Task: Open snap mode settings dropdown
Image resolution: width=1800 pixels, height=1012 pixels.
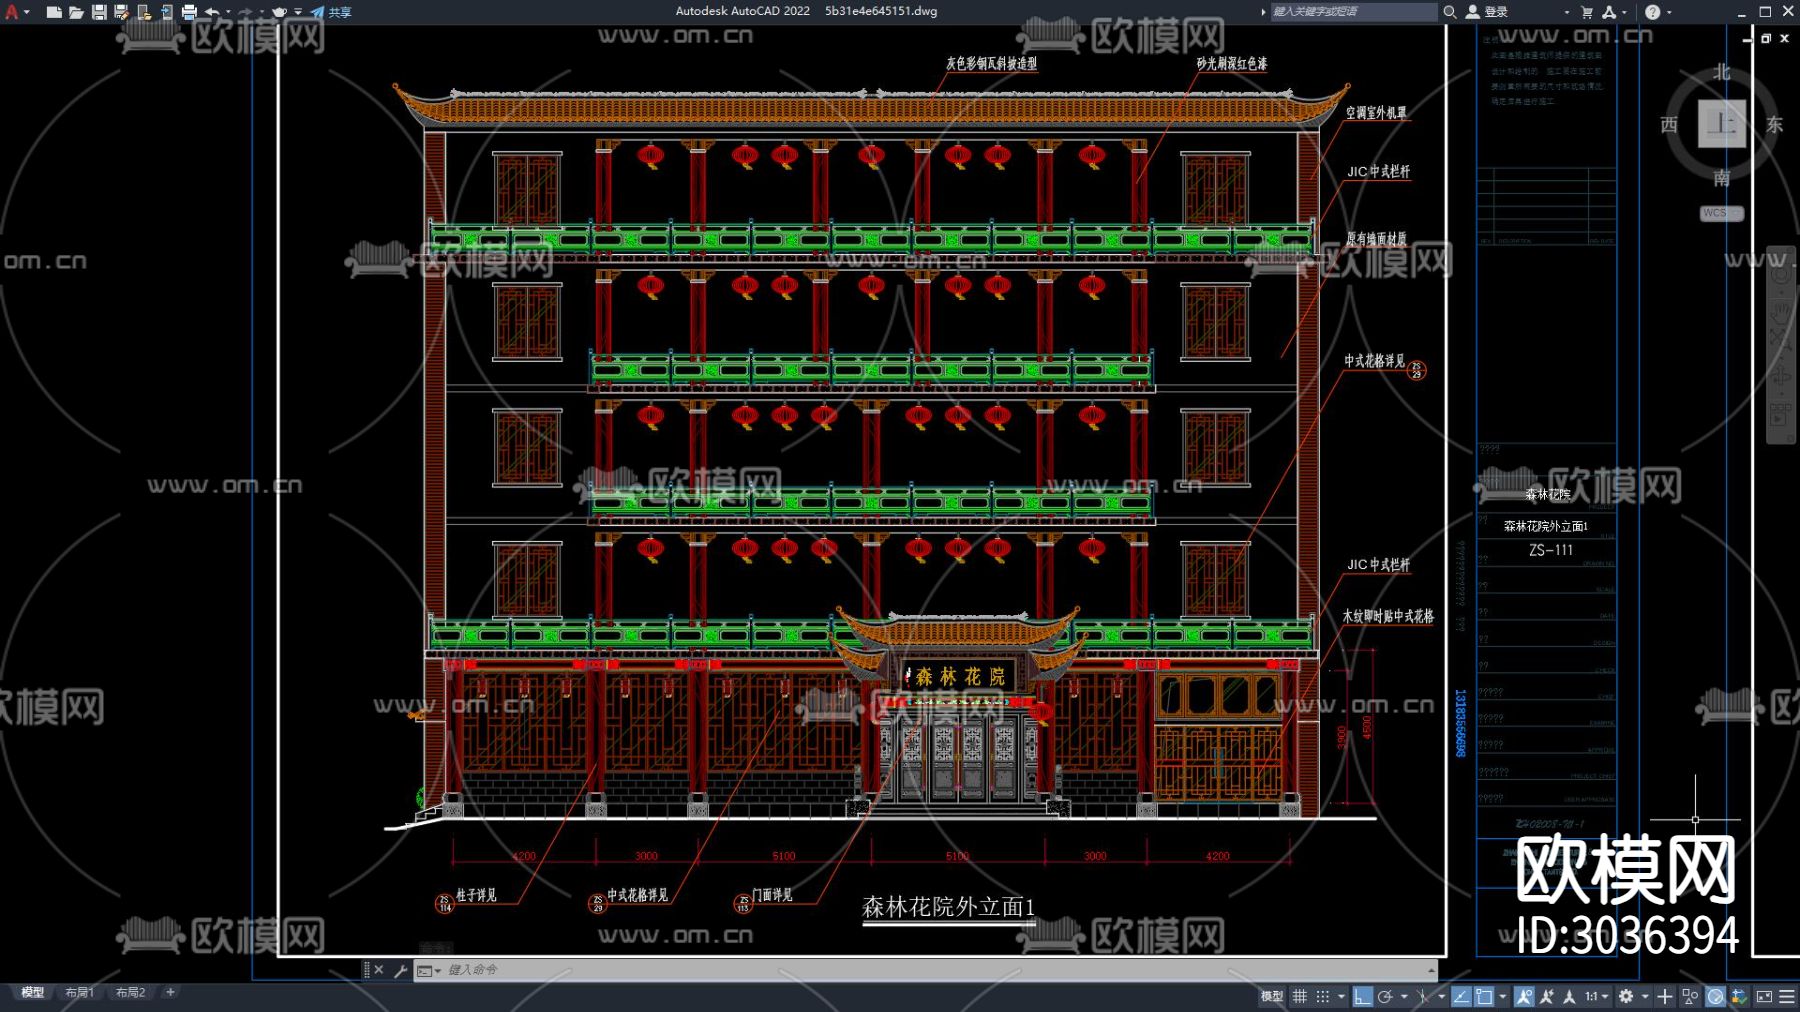Action: 1341,996
